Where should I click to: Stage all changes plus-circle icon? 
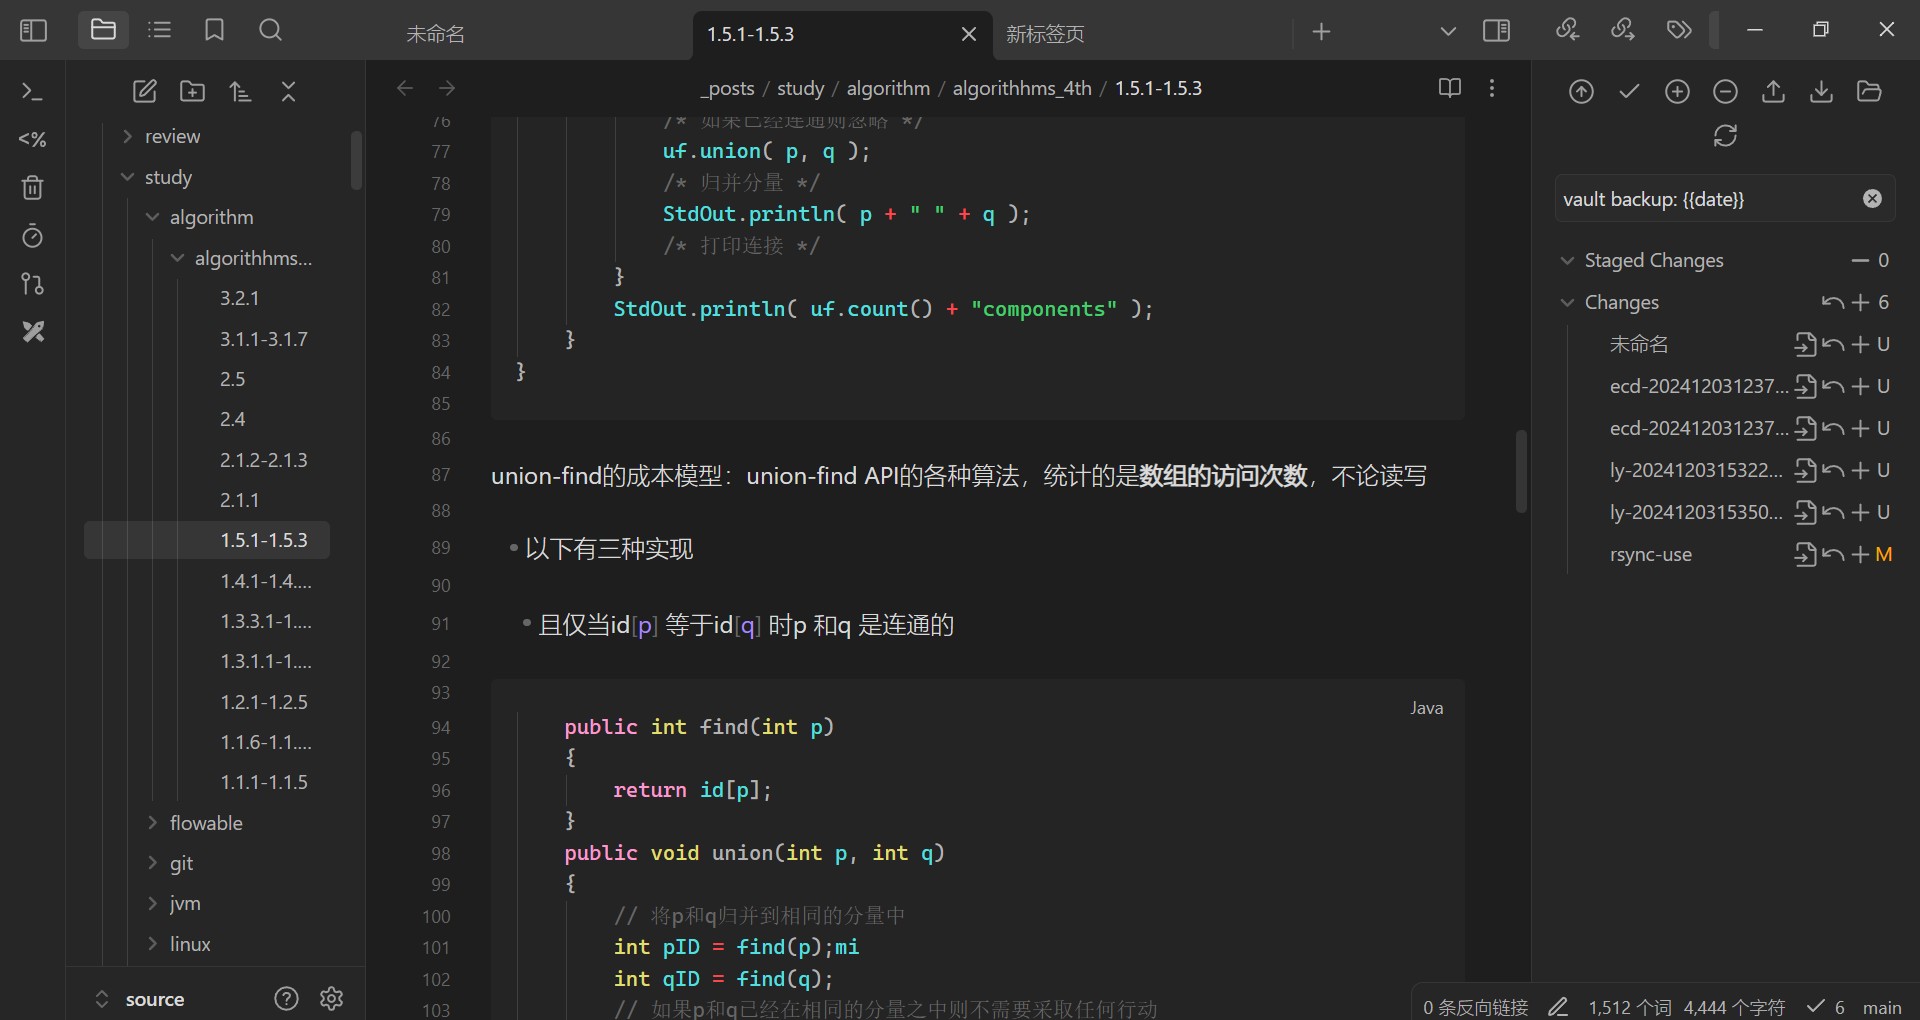[x=1677, y=92]
